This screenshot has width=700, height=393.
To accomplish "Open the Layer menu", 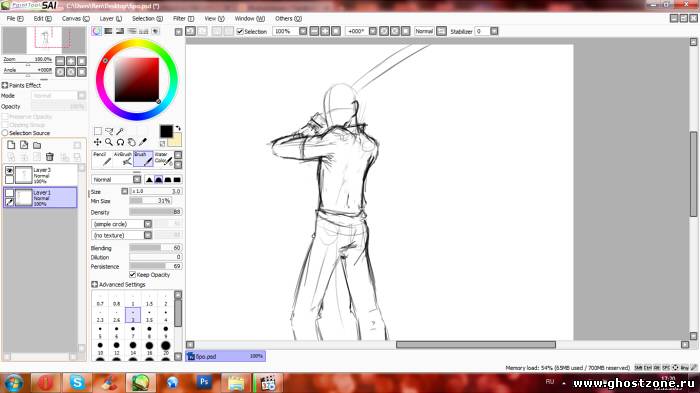I will click(x=110, y=18).
